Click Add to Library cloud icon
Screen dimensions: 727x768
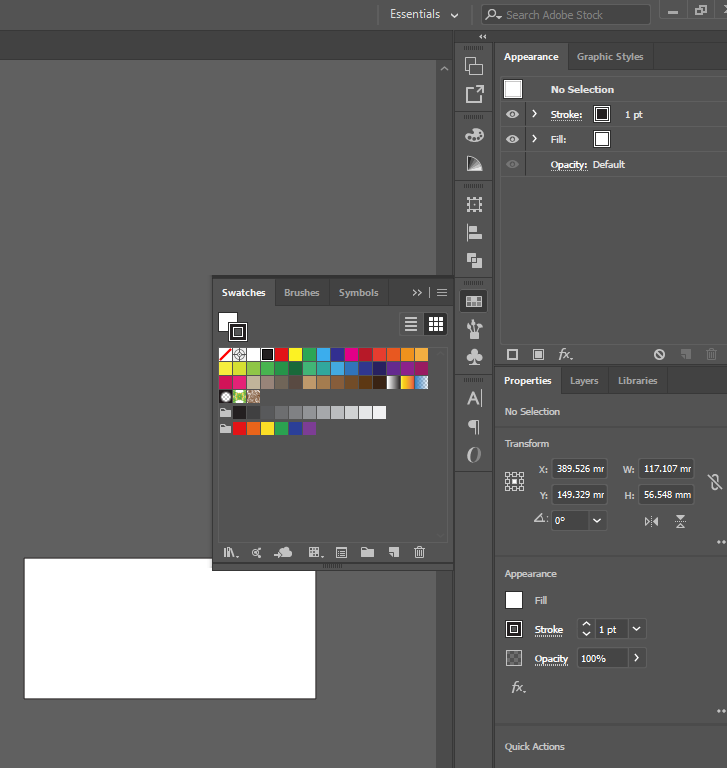click(283, 552)
